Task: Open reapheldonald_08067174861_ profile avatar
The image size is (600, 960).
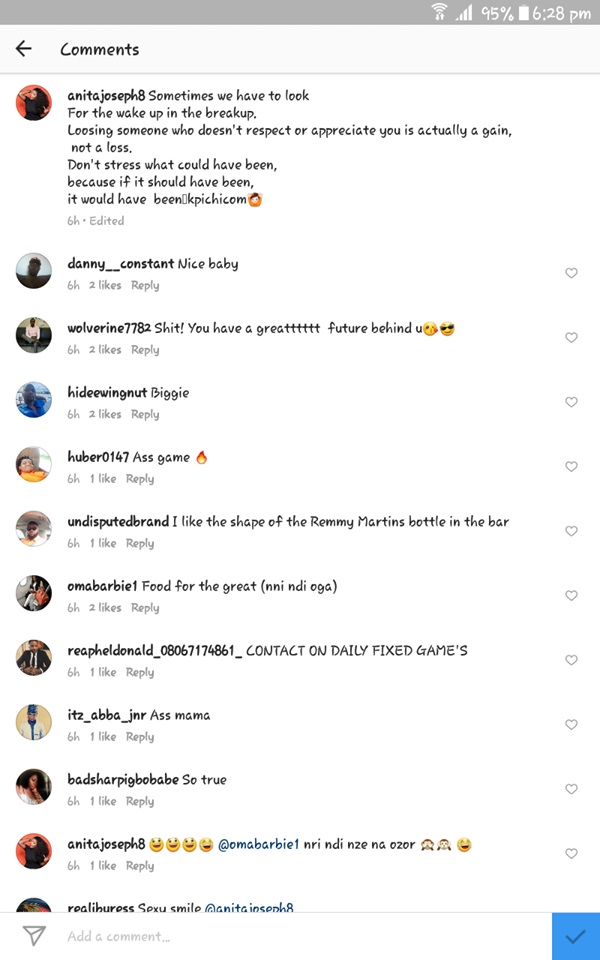Action: tap(34, 659)
